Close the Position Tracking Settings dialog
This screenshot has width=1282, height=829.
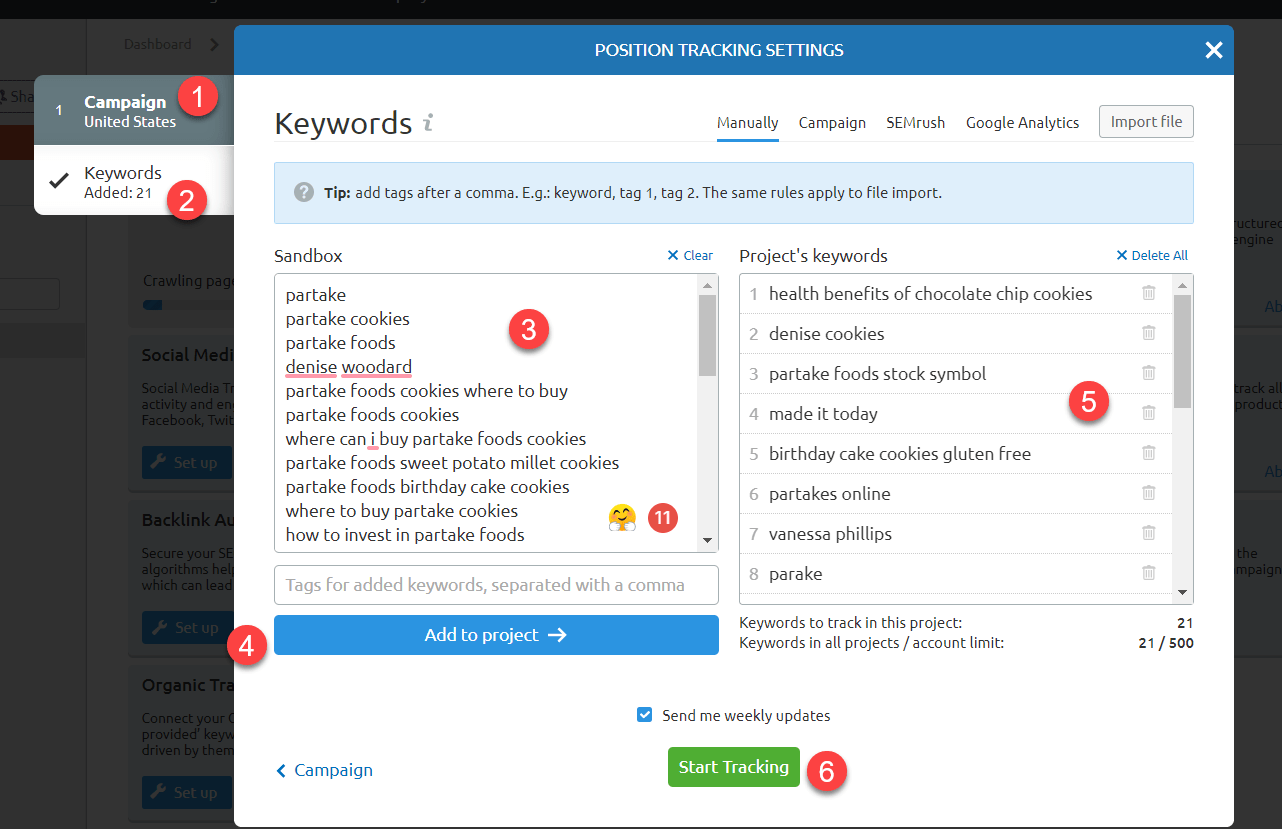tap(1213, 50)
